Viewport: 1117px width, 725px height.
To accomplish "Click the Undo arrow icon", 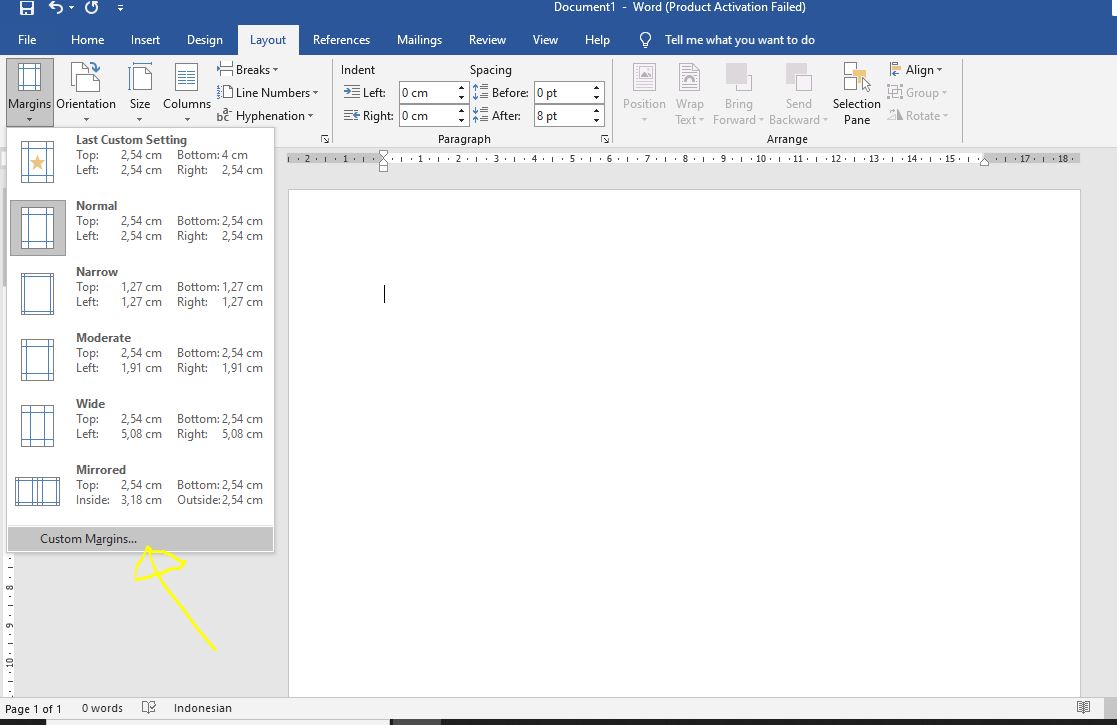I will point(56,8).
